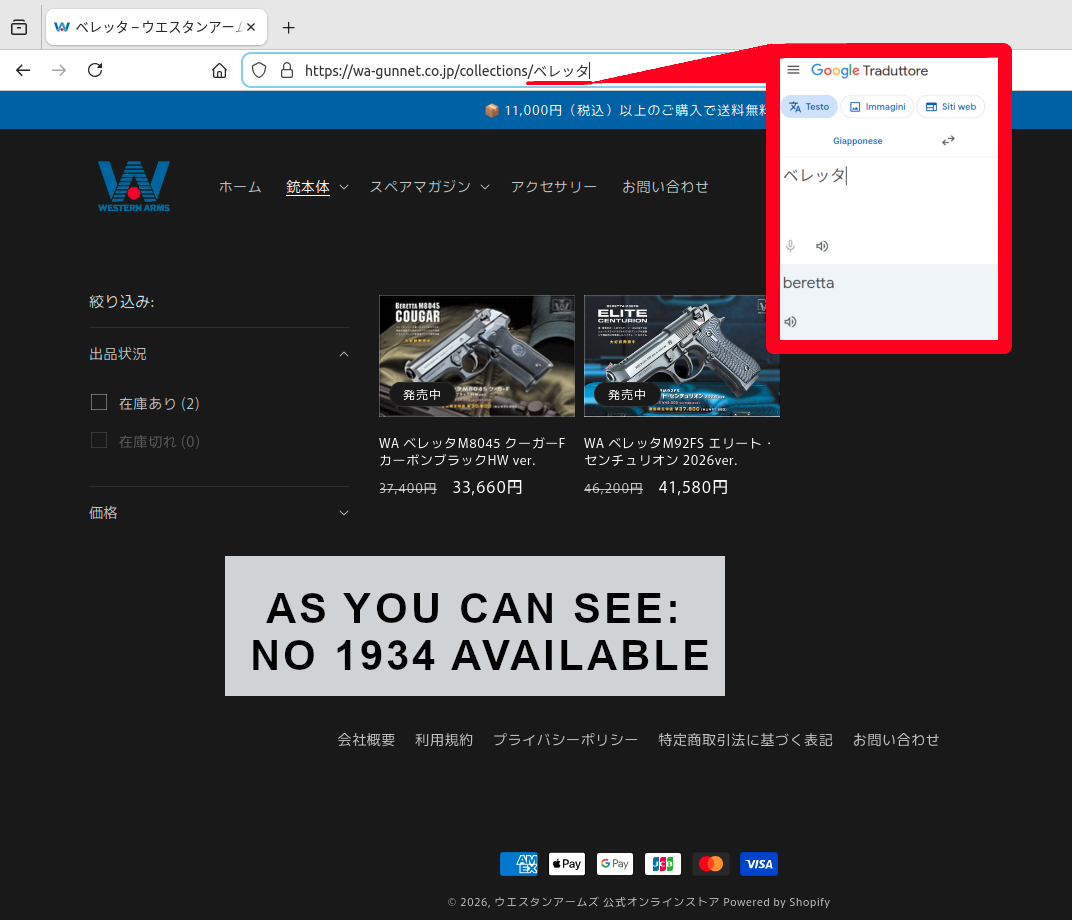Viewport: 1072px width, 920px height.
Task: Listen to the beretta translation speaker
Action: tap(790, 322)
